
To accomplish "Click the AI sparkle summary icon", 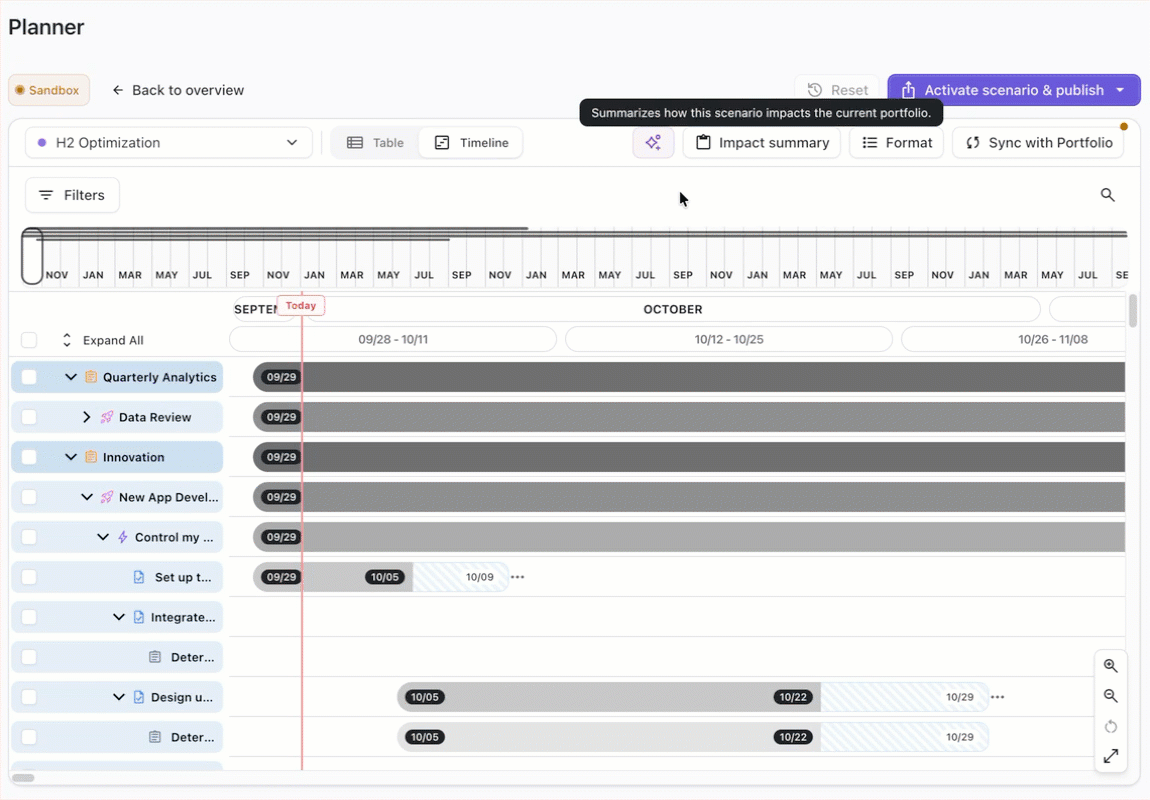I will click(x=653, y=142).
